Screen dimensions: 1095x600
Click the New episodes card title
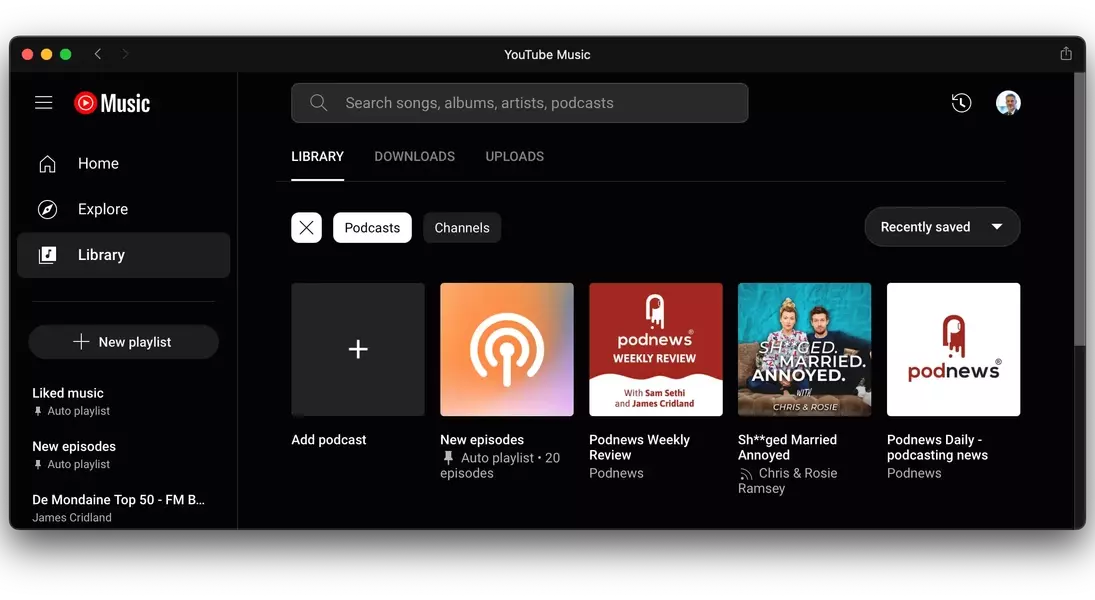click(x=482, y=439)
